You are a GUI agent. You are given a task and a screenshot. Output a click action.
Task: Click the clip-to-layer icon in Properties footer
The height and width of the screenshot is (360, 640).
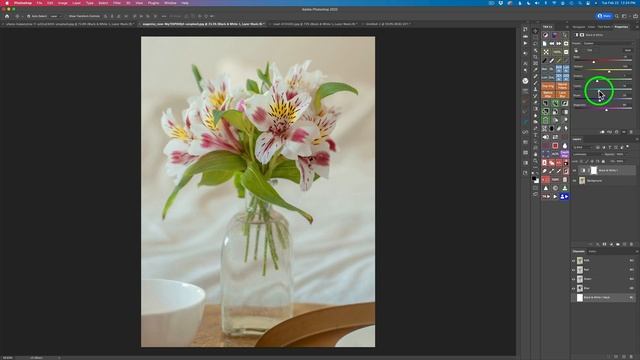point(602,131)
